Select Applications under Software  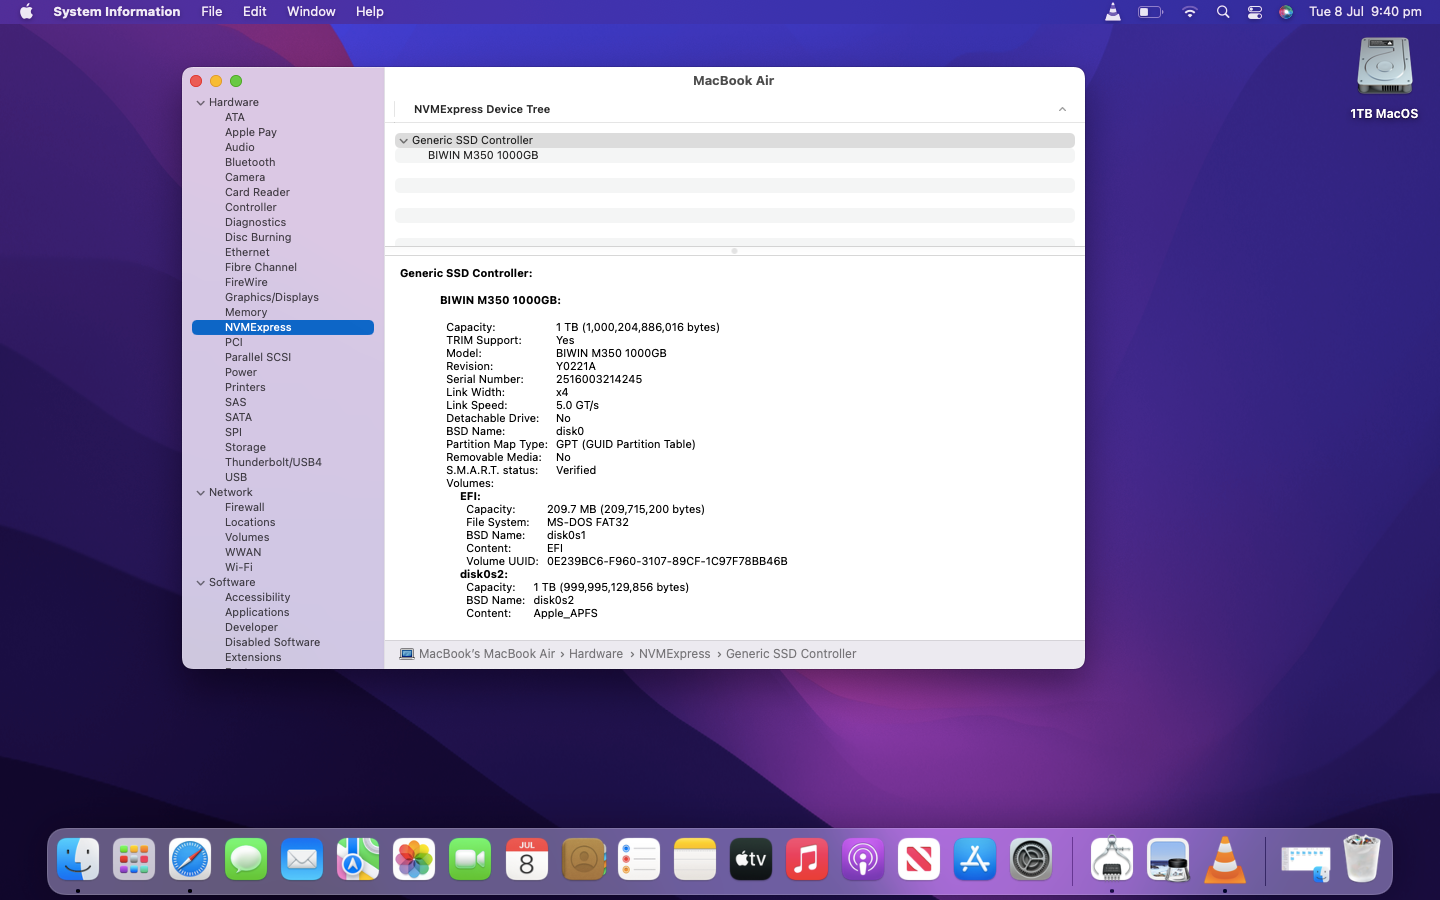(257, 612)
